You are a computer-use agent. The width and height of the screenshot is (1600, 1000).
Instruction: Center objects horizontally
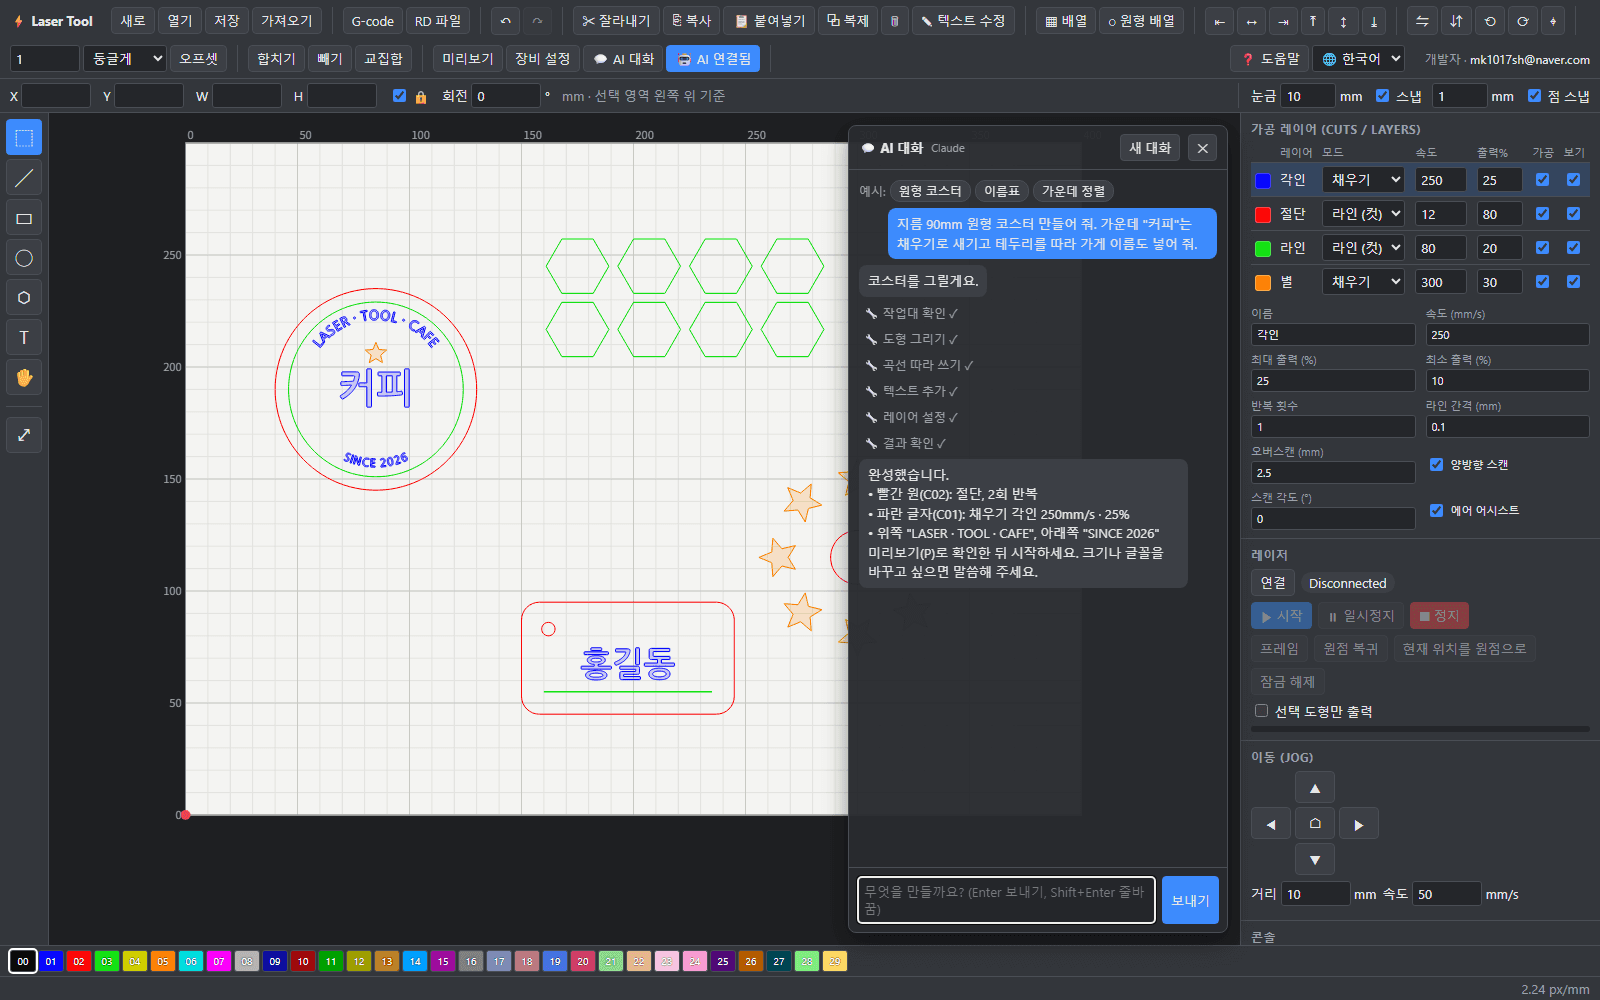coord(1251,21)
